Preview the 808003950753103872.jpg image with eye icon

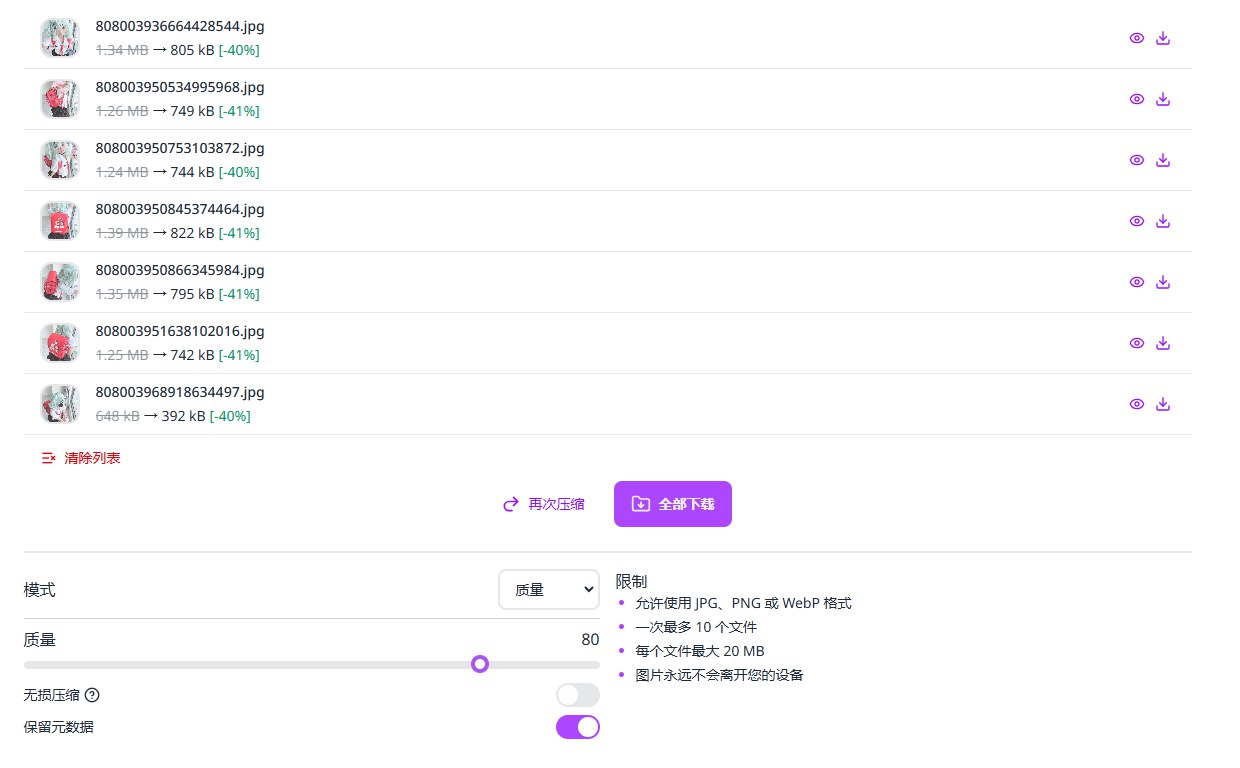click(x=1136, y=160)
